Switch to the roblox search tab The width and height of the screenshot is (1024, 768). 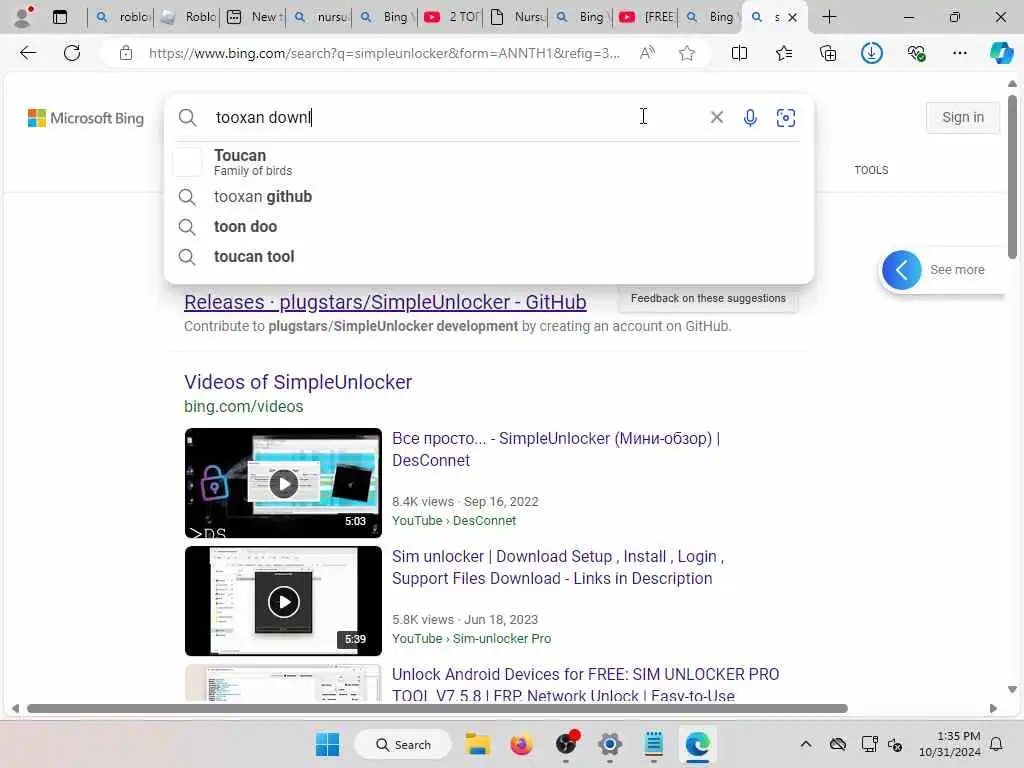pyautogui.click(x=121, y=17)
